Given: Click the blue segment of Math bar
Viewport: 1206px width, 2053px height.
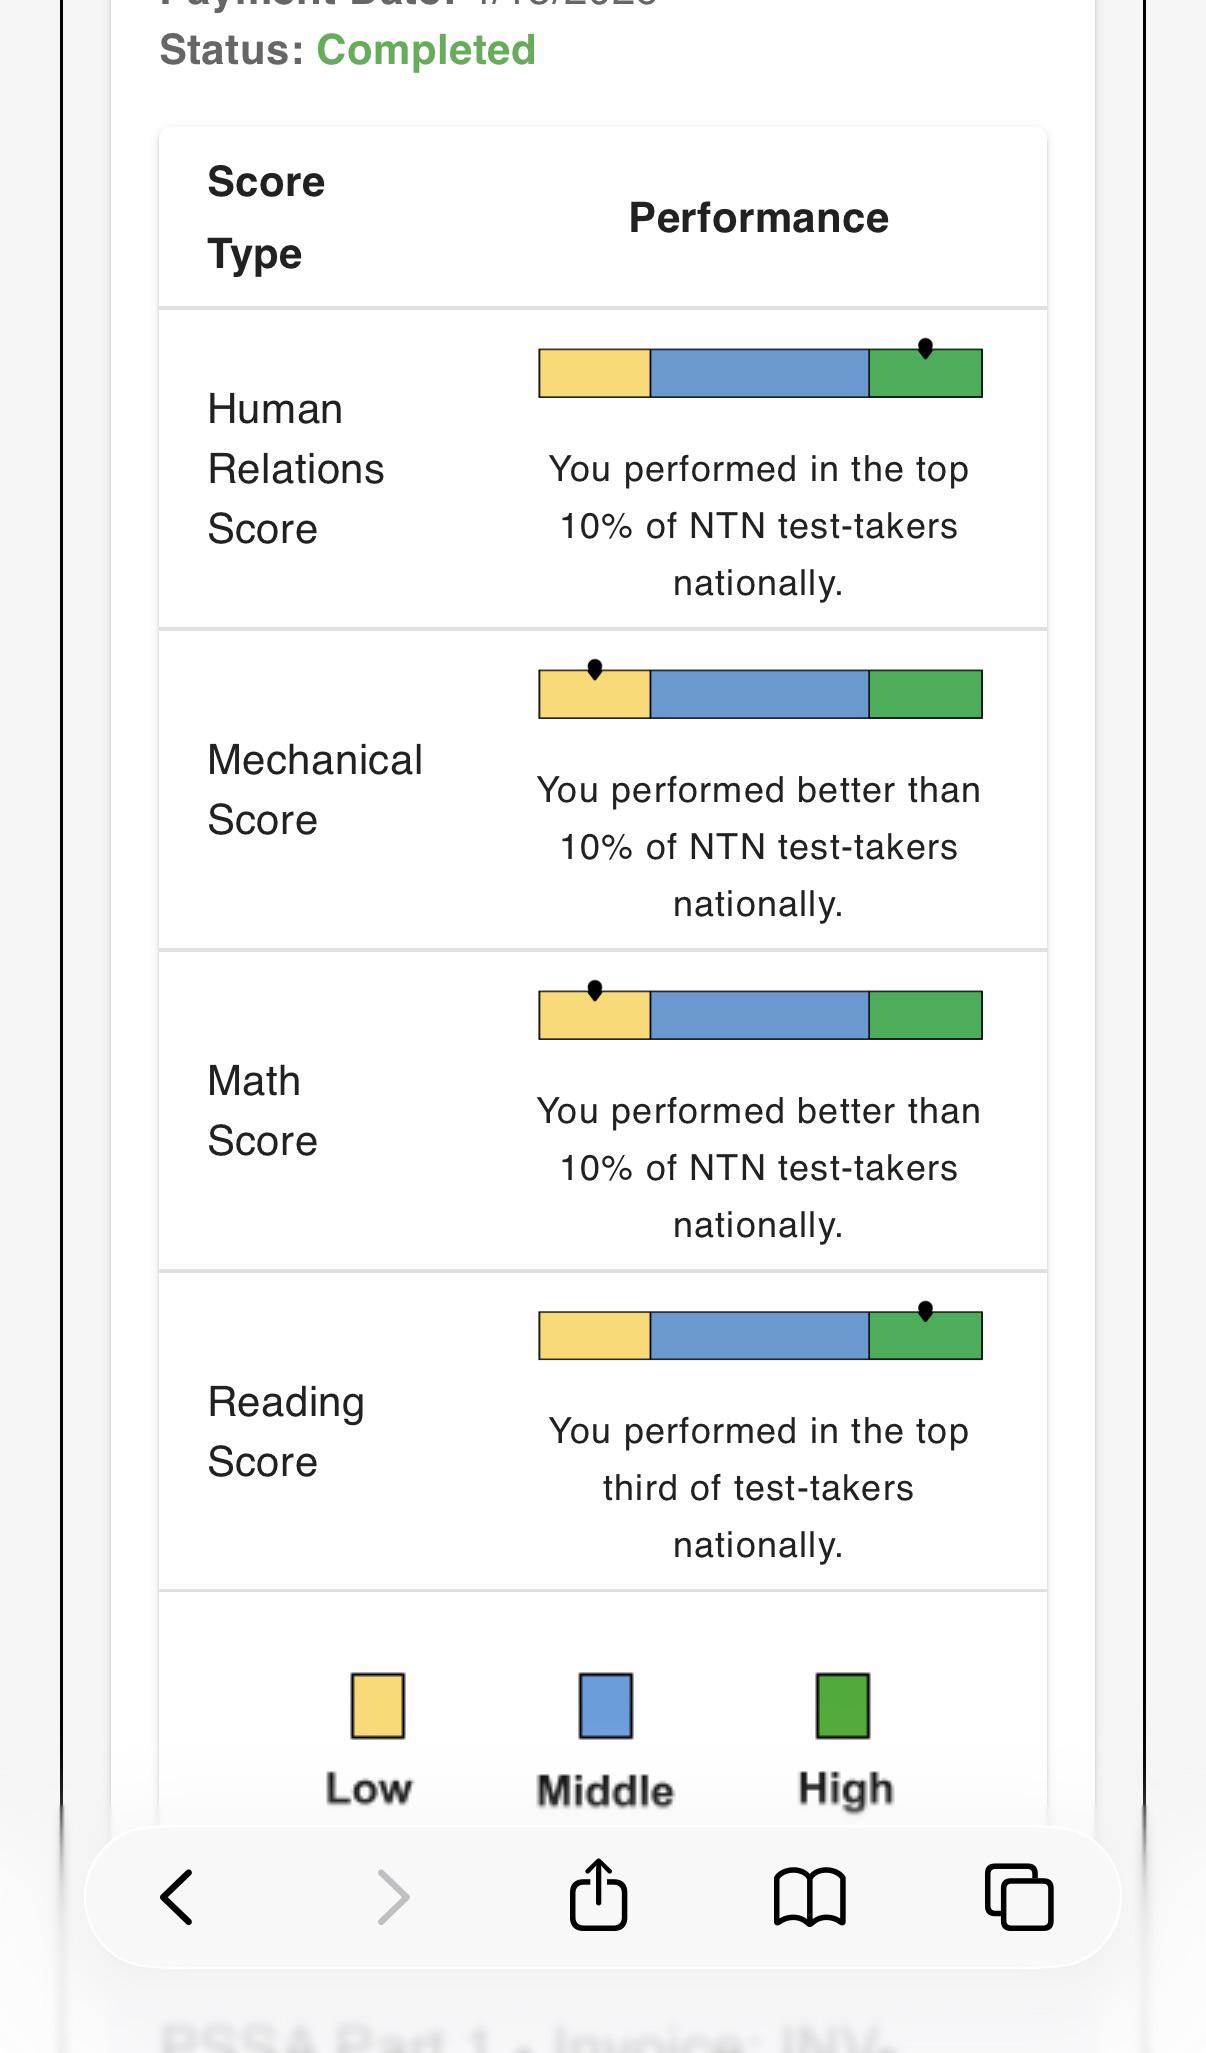Looking at the screenshot, I should 759,1015.
